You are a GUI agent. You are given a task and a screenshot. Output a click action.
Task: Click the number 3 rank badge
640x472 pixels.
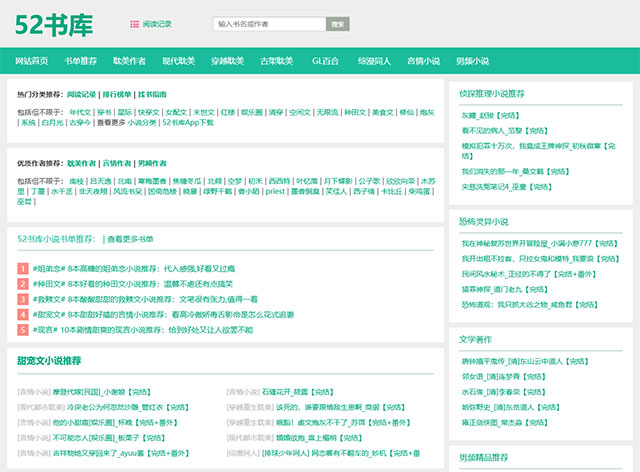[x=23, y=298]
